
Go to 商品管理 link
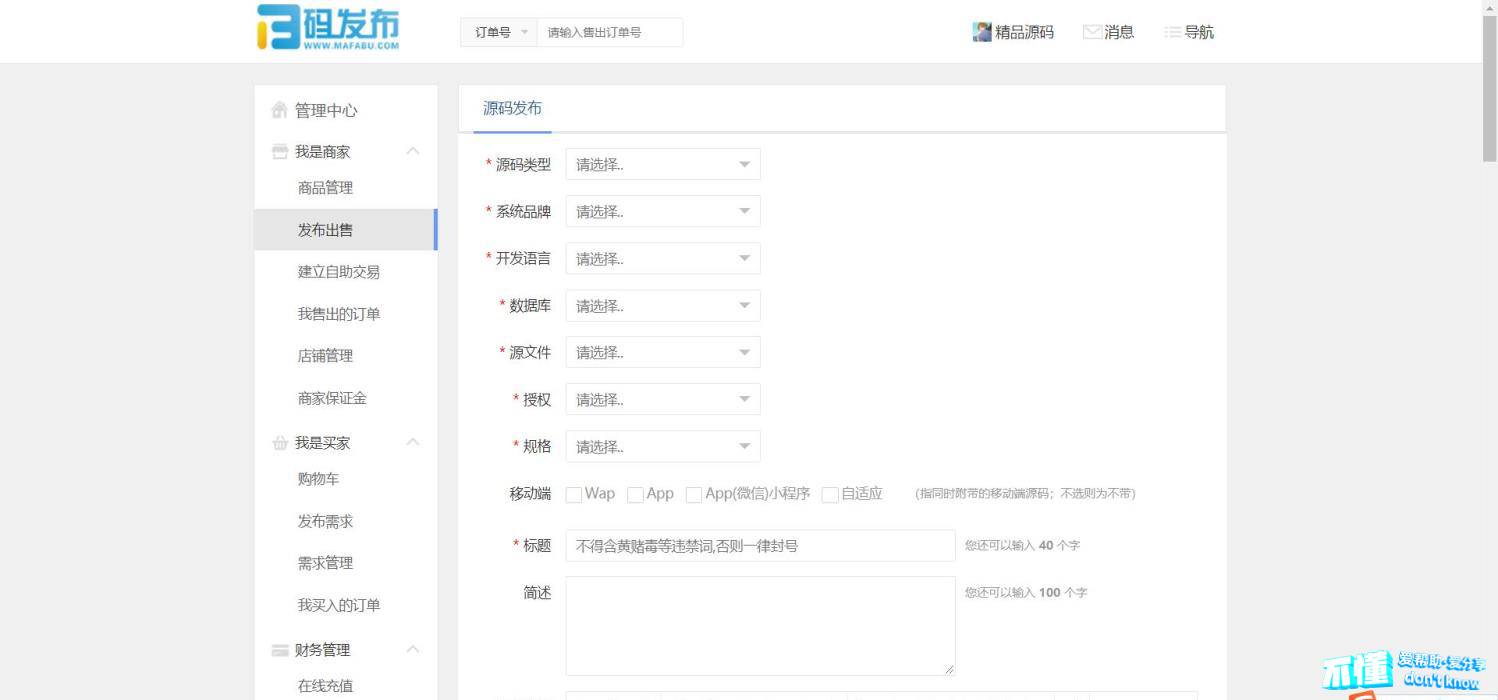[325, 188]
